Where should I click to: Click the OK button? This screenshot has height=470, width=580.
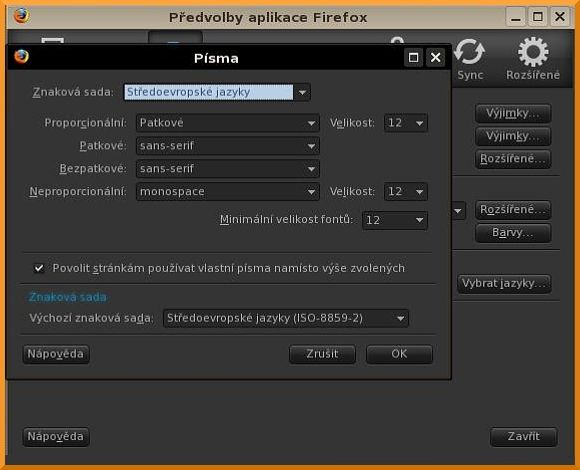[399, 354]
